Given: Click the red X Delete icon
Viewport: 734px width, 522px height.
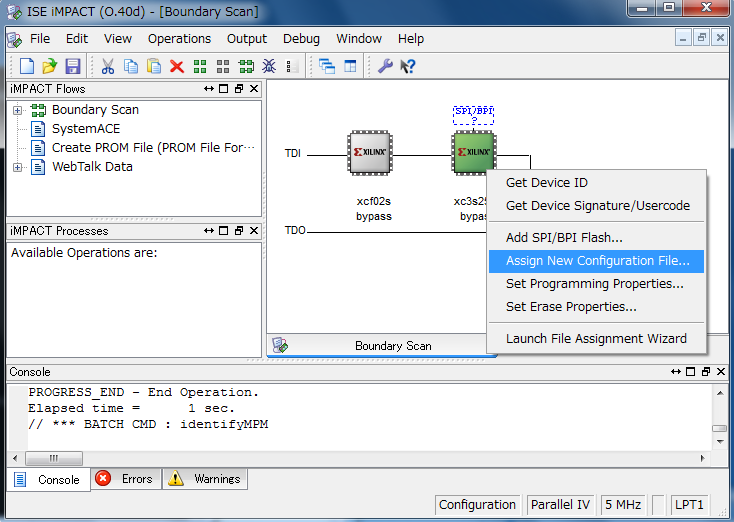Looking at the screenshot, I should click(x=176, y=66).
